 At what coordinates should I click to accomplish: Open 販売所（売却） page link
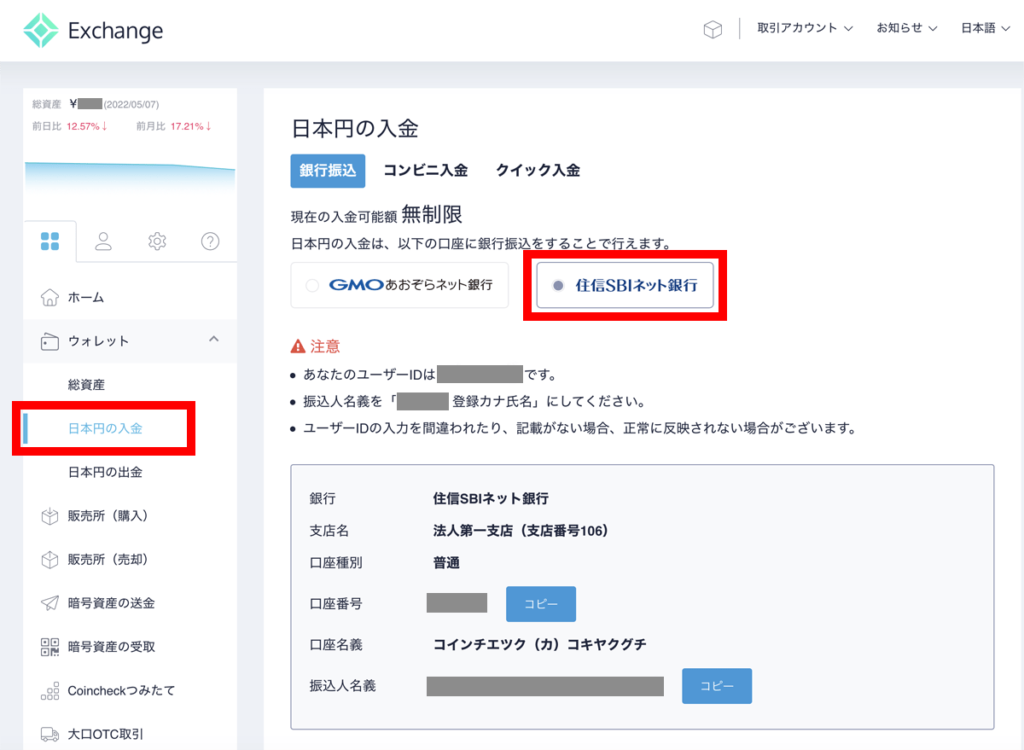click(108, 559)
